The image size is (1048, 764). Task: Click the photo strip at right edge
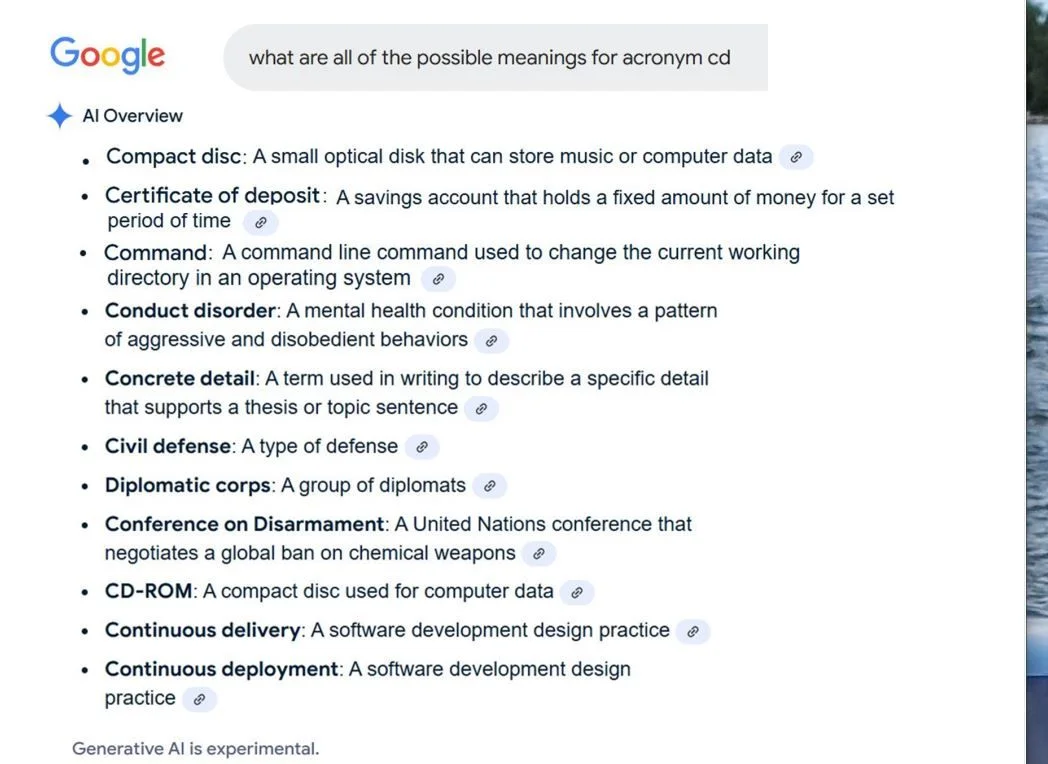[1037, 380]
